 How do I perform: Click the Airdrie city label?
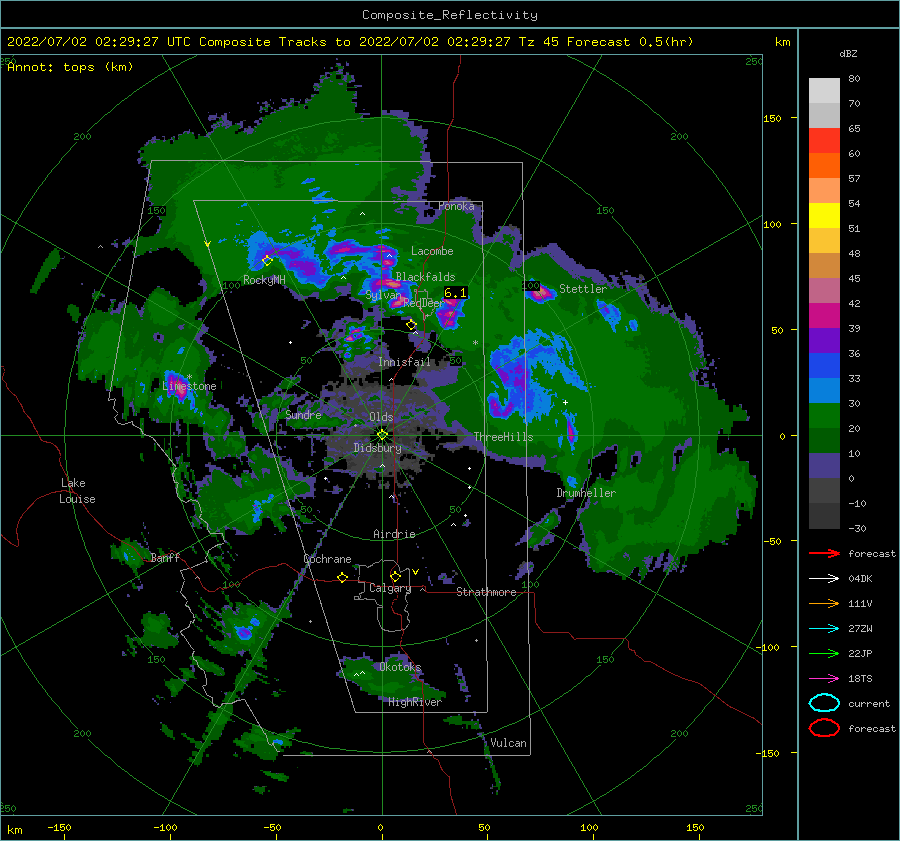pyautogui.click(x=394, y=534)
